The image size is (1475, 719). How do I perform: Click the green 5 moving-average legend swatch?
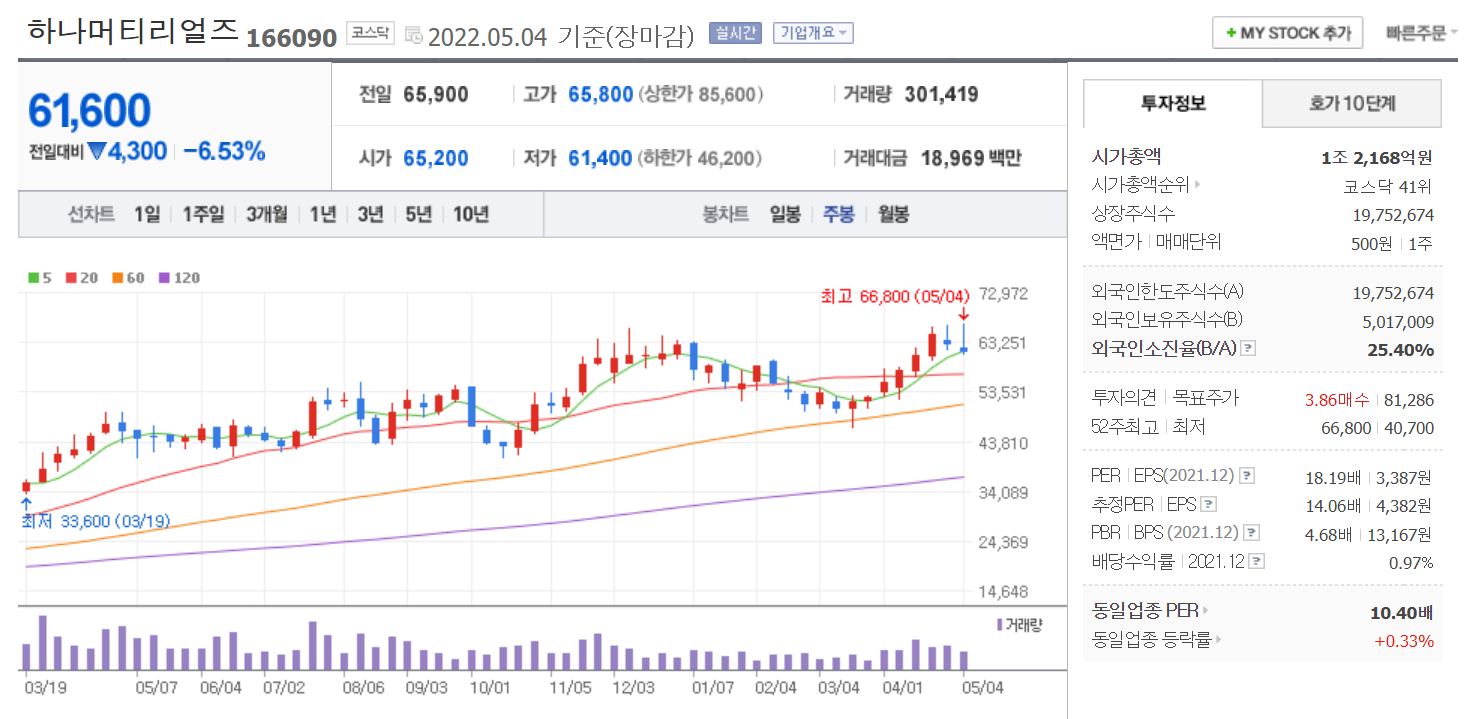coord(33,278)
